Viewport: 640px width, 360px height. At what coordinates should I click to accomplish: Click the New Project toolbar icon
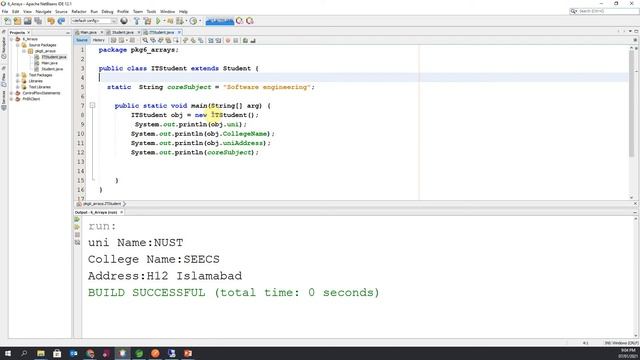pyautogui.click(x=17, y=21)
